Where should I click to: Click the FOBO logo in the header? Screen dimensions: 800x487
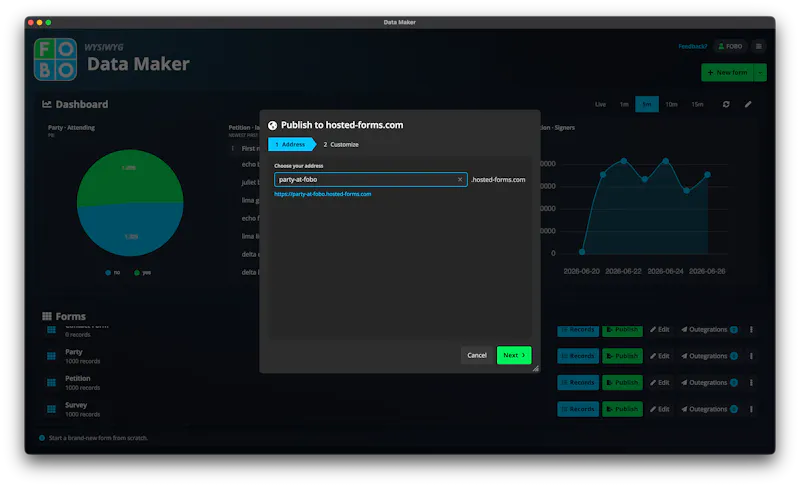[56, 60]
